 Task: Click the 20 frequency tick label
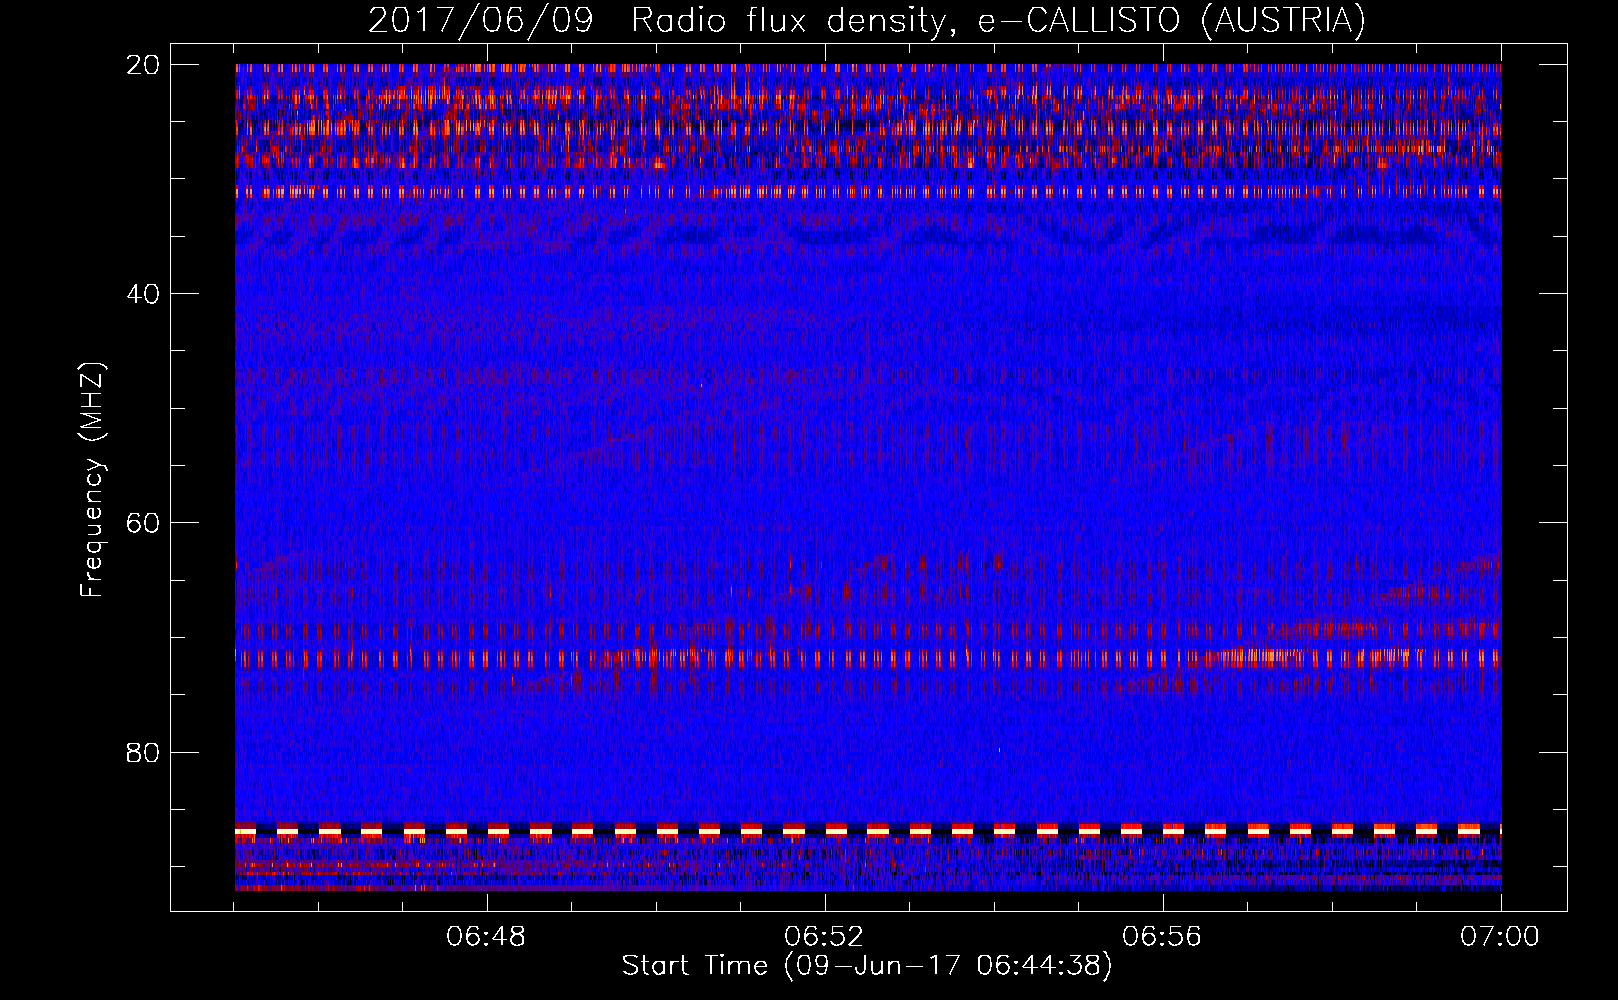[x=145, y=64]
